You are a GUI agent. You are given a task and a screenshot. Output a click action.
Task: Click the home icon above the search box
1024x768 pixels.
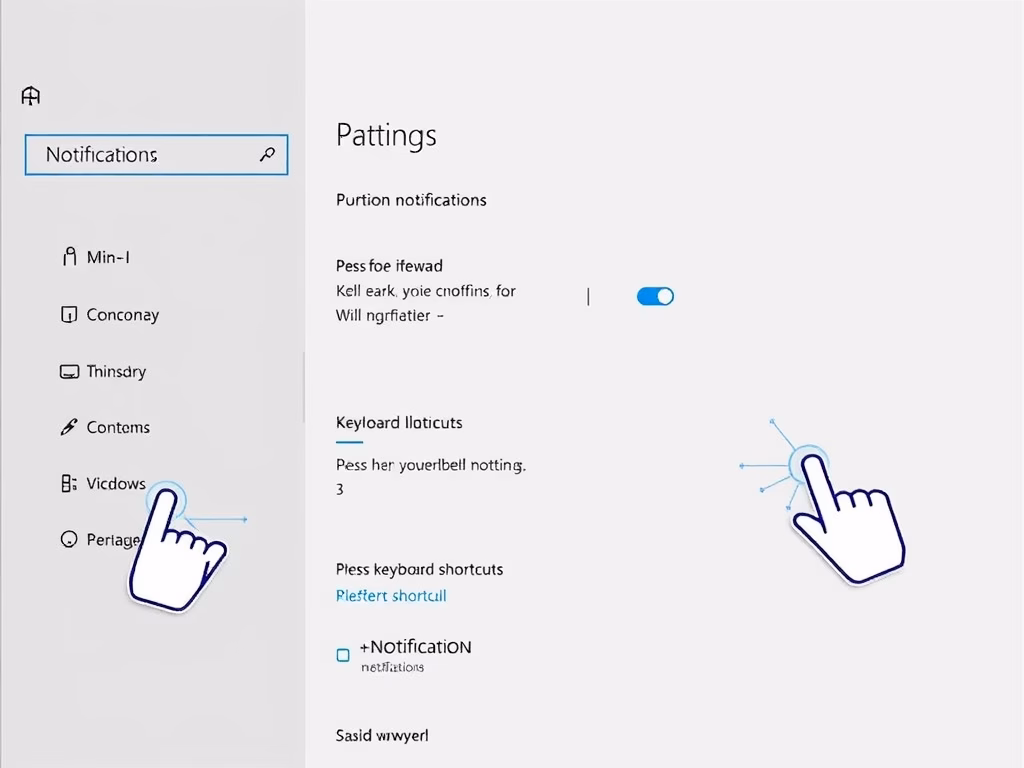31,96
